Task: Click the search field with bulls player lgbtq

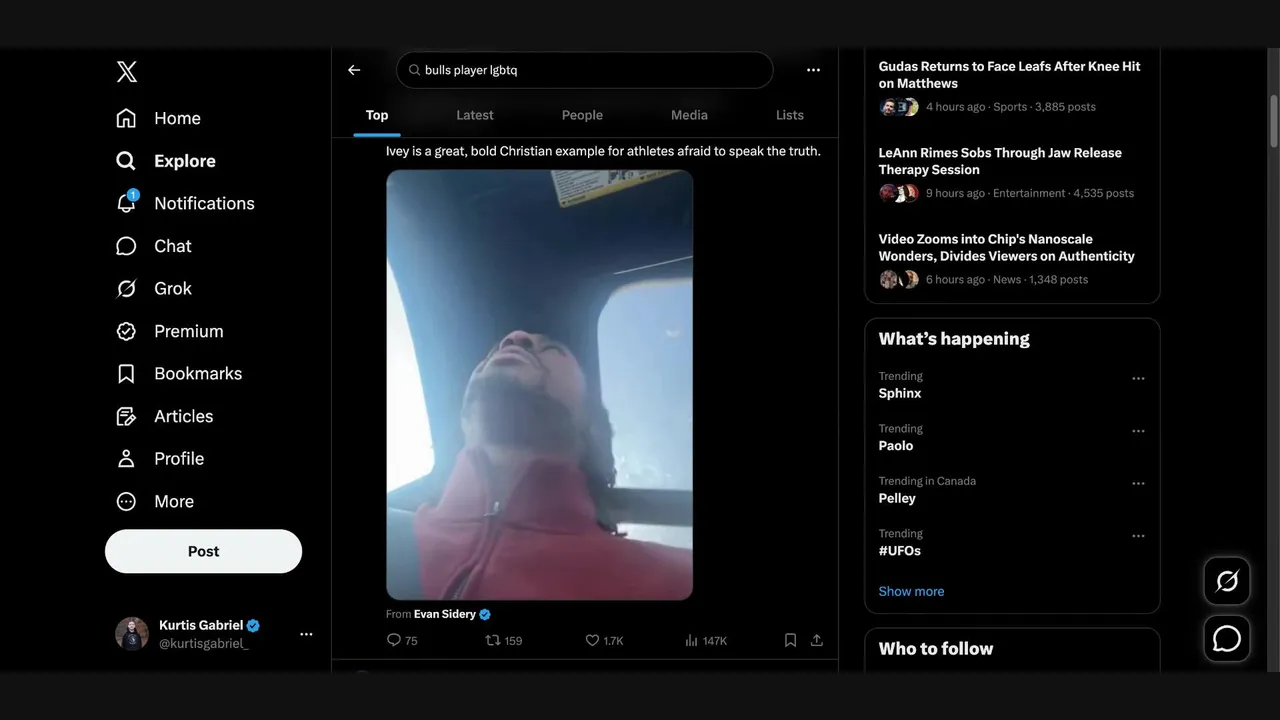Action: point(585,70)
